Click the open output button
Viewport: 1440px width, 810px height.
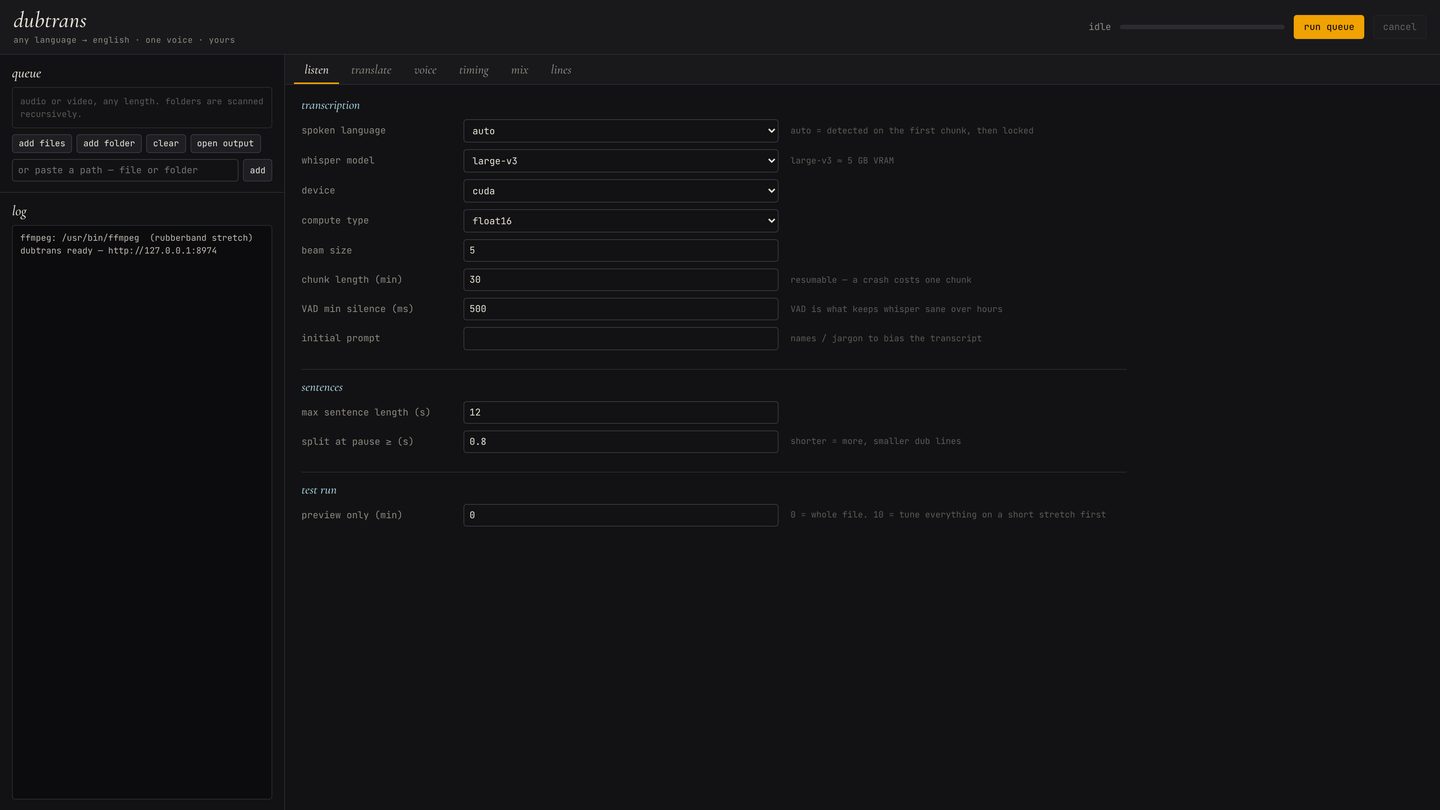click(225, 144)
